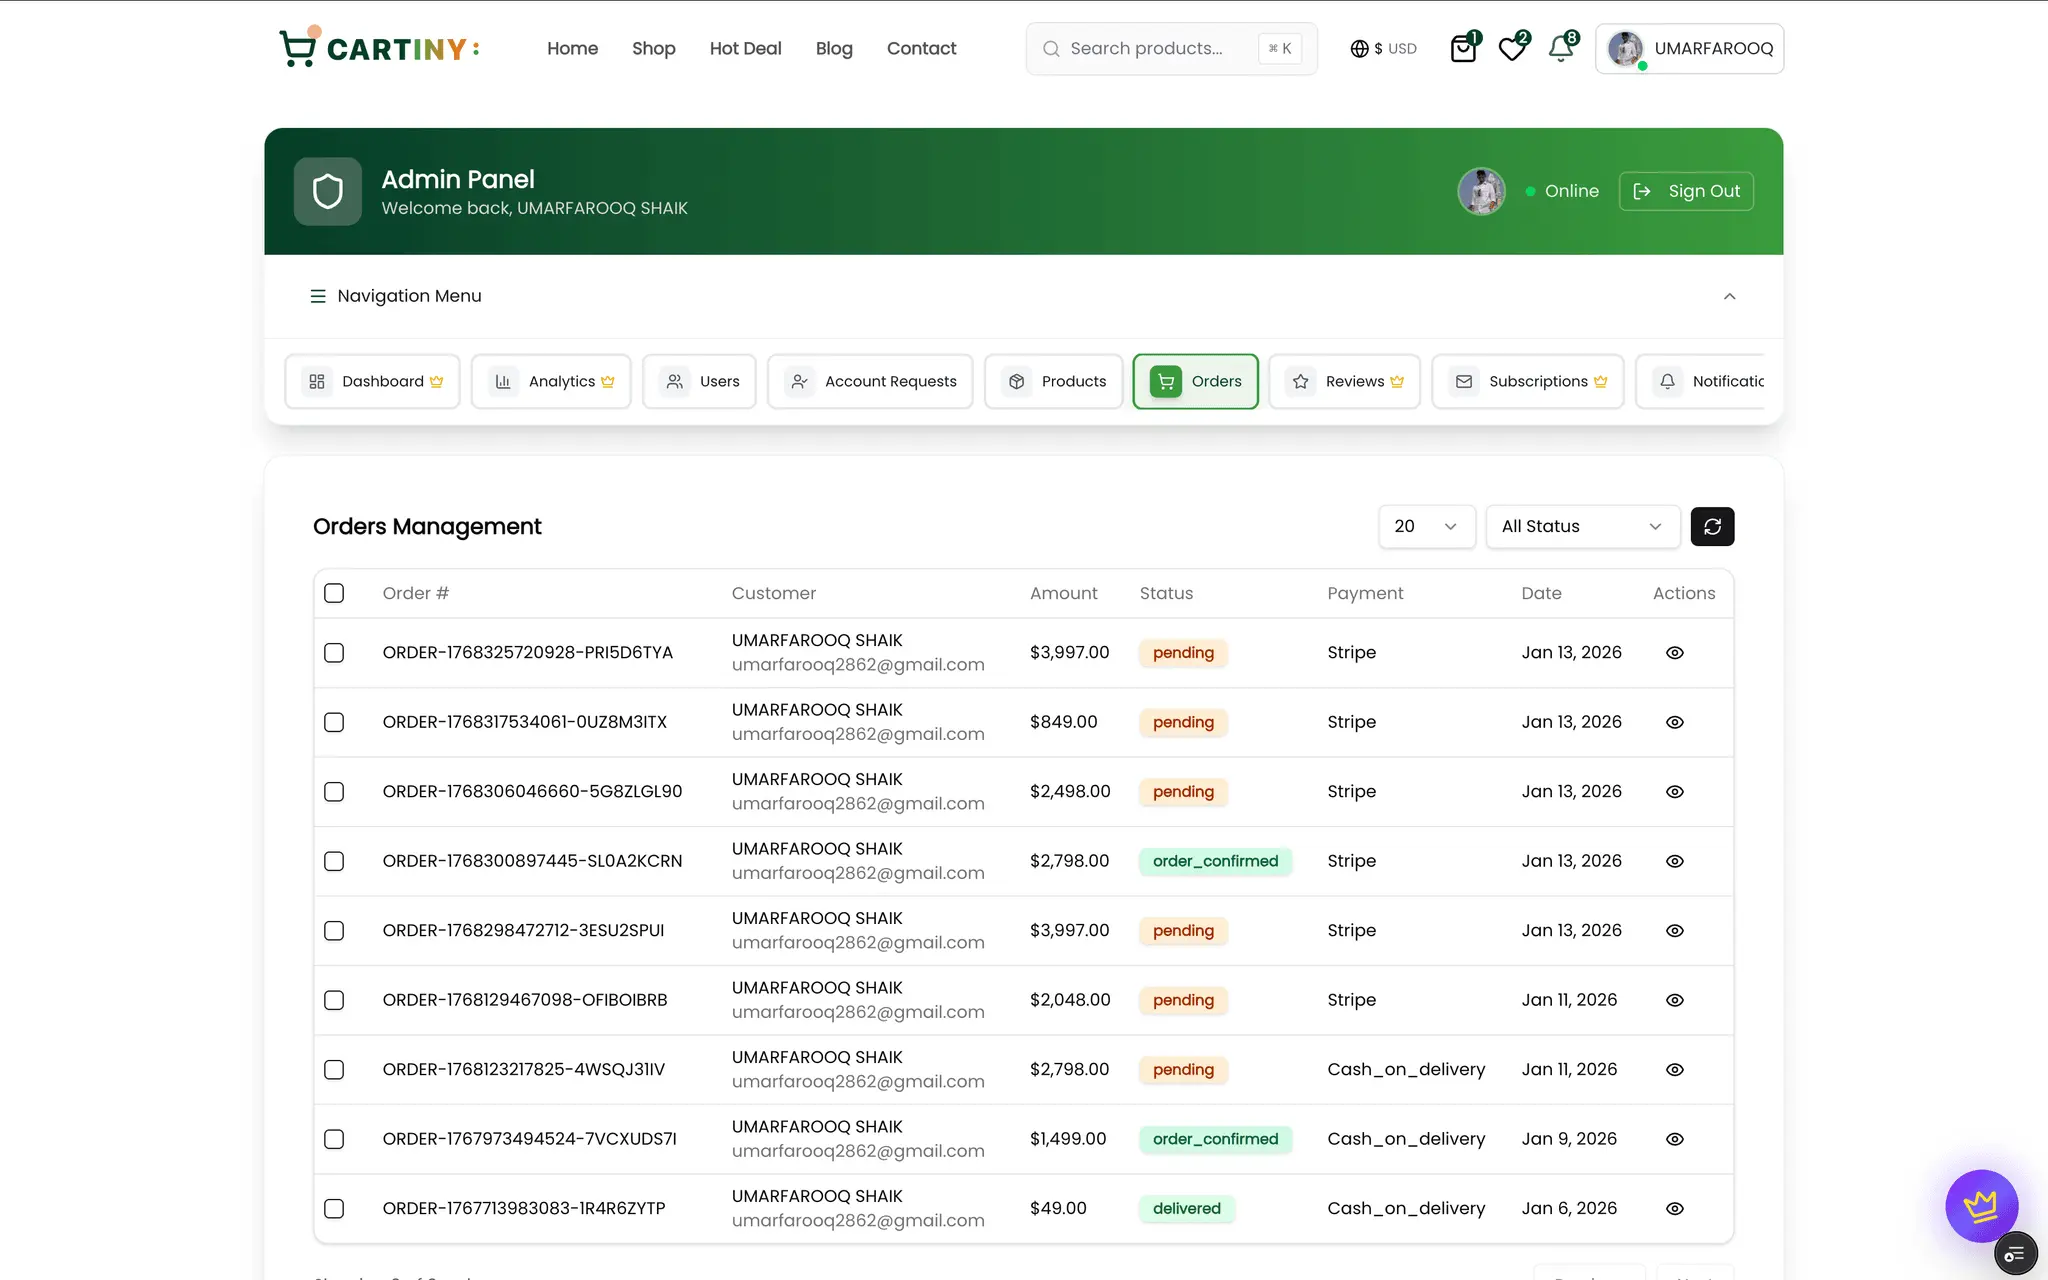View order ORDER-1768123217825-4WSQJ3IIV details

(1675, 1070)
